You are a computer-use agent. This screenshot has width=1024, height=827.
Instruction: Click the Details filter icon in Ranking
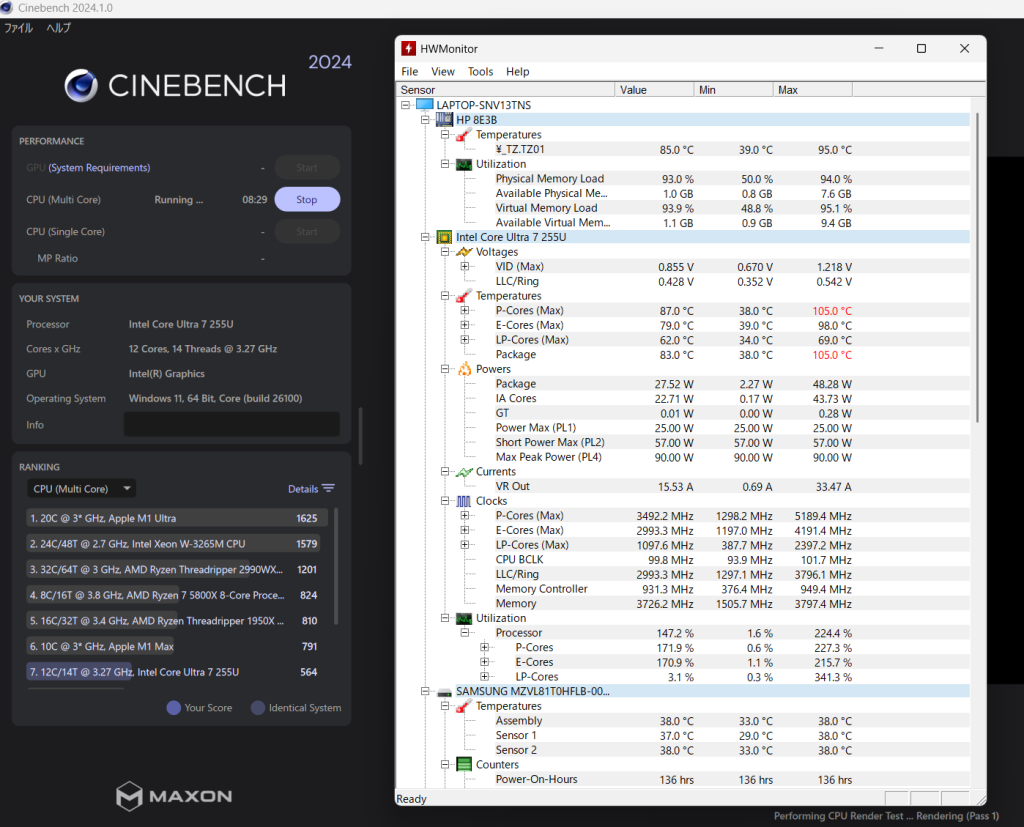click(328, 489)
